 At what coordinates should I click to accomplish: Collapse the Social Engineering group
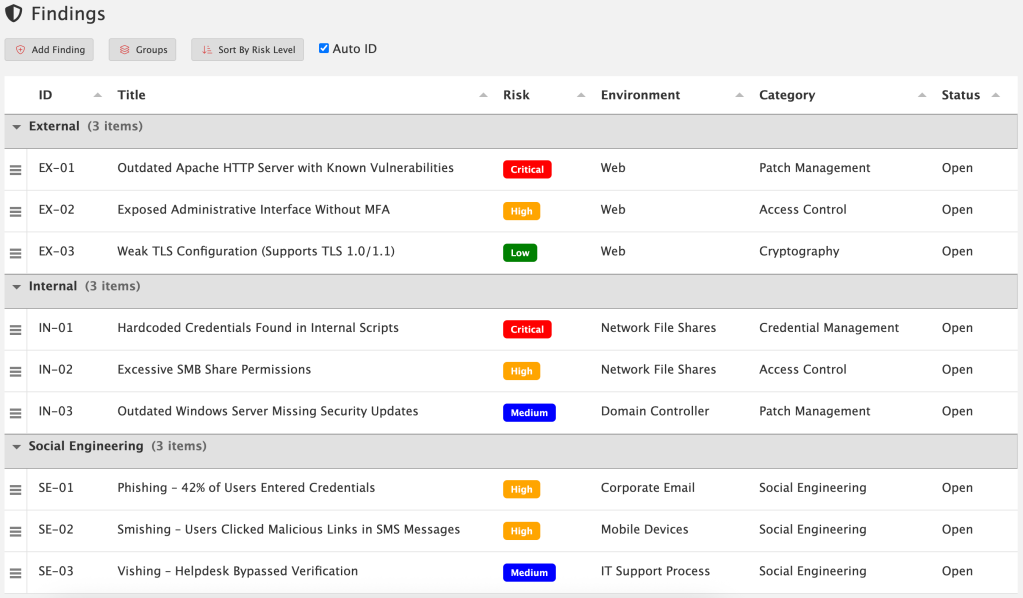(x=17, y=447)
